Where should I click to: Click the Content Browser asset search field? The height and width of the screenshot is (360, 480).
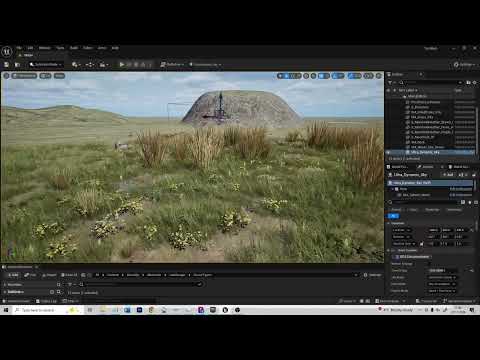(x=140, y=284)
